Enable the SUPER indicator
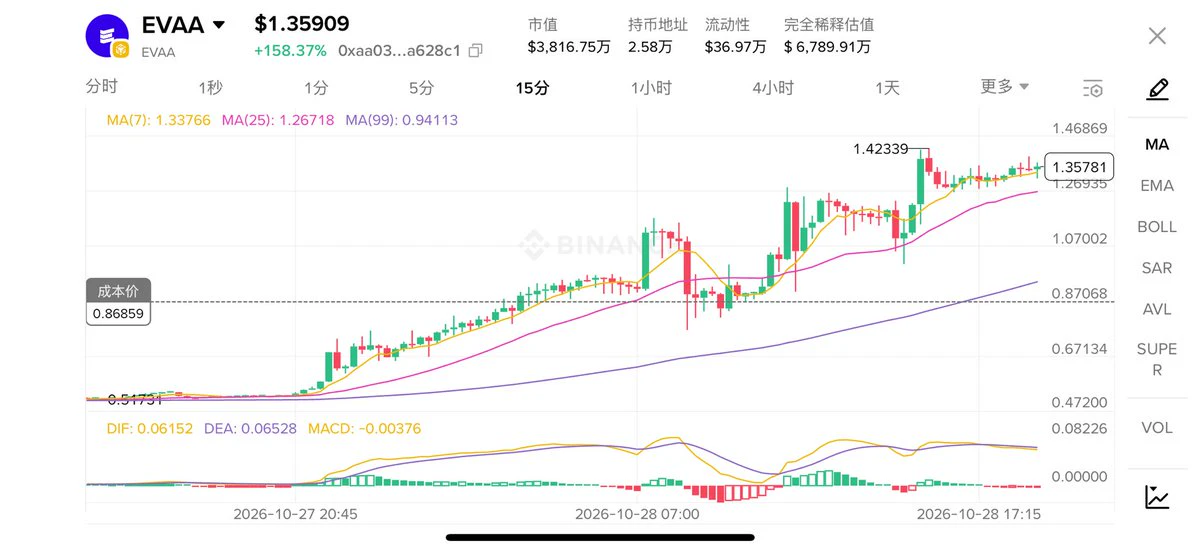 click(x=1157, y=359)
